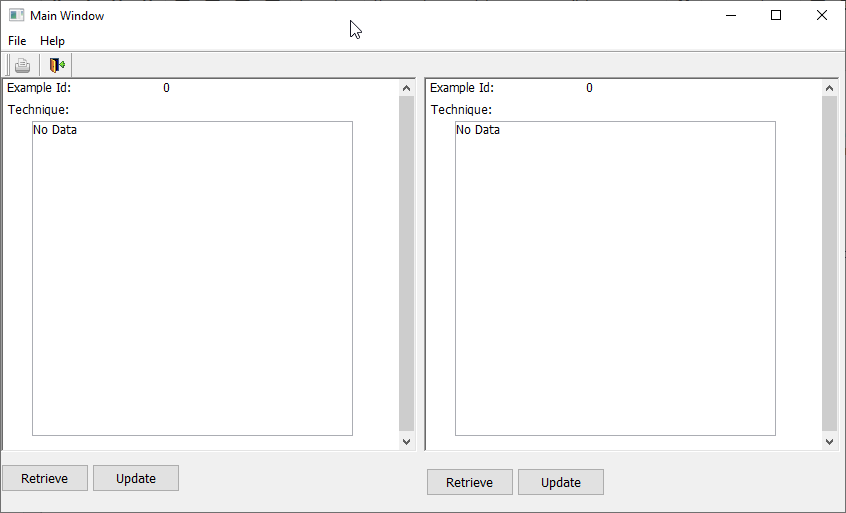Click inside right Technique text box
846x513 pixels.
(x=615, y=278)
